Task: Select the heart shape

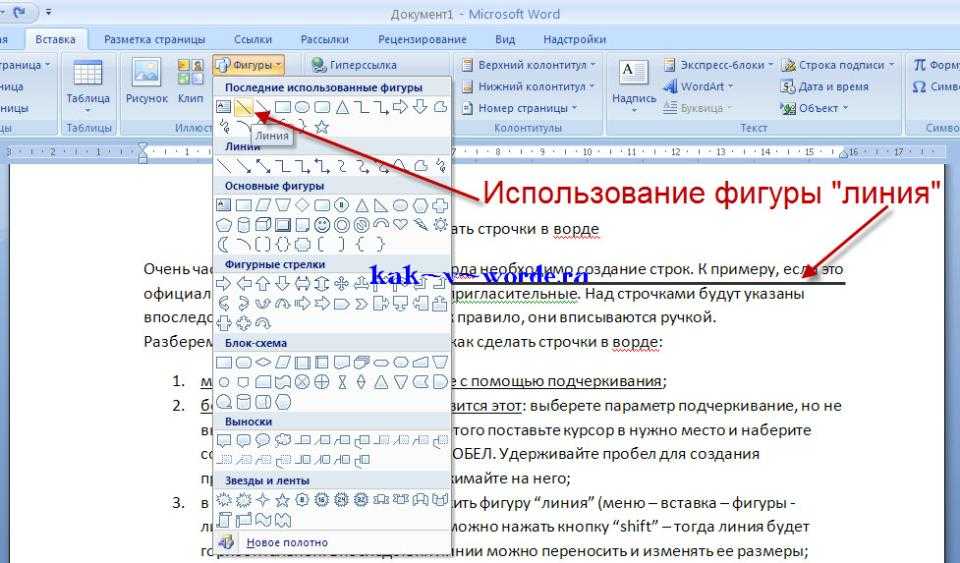Action: pyautogui.click(x=400, y=225)
